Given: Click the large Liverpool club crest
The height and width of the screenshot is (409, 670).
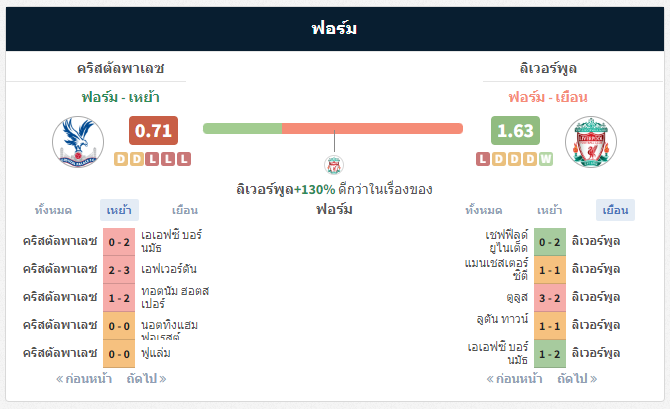Looking at the screenshot, I should click(591, 142).
